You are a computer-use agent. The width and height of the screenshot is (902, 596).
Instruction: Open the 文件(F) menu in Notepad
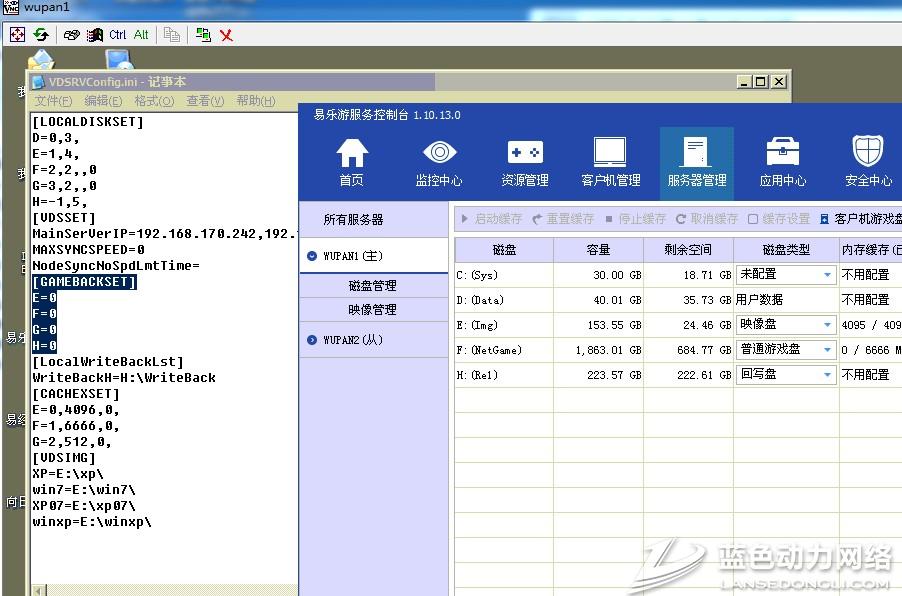[53, 101]
